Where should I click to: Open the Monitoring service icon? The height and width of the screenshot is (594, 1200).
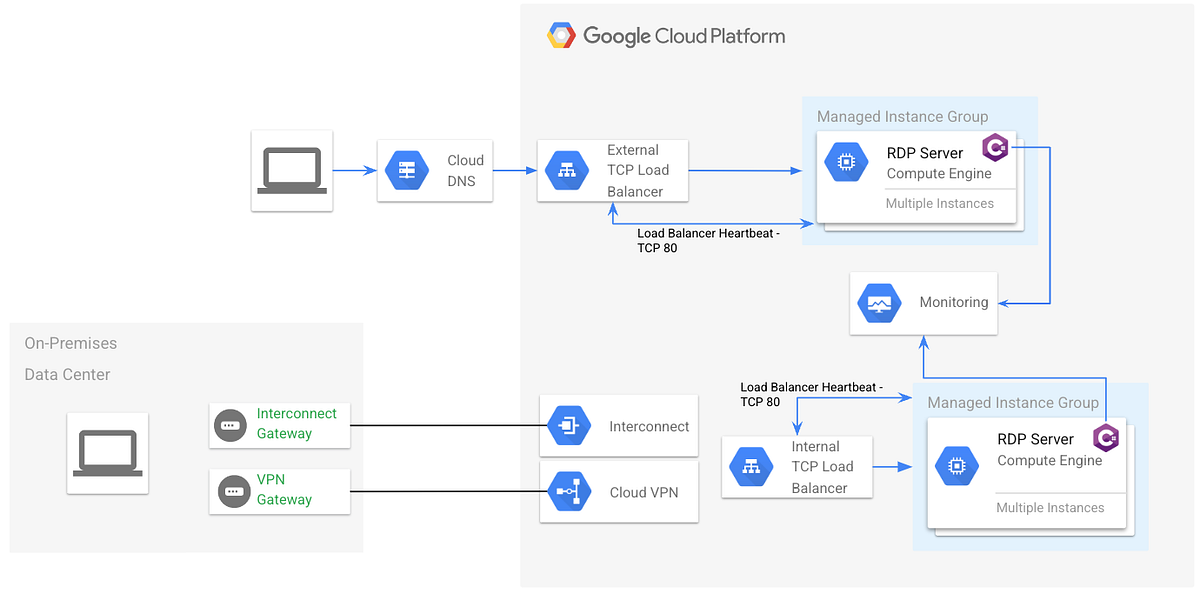click(x=879, y=302)
